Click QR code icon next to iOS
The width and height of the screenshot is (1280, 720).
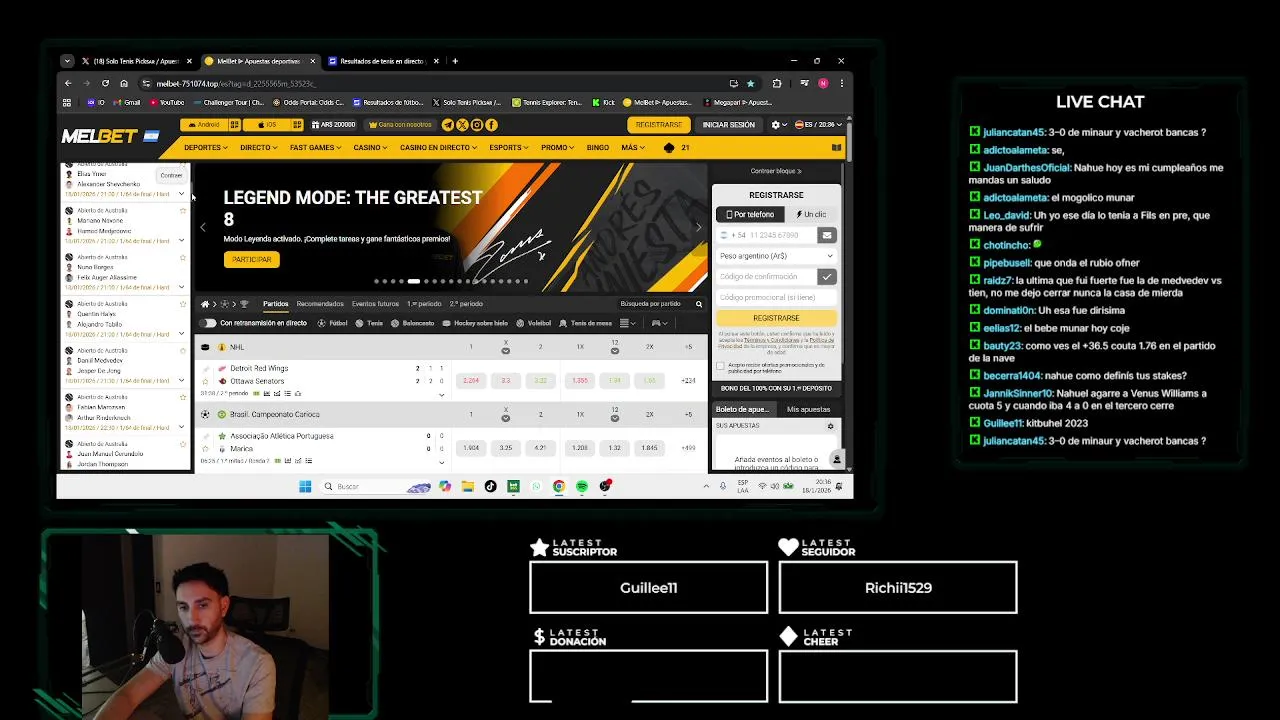point(298,125)
